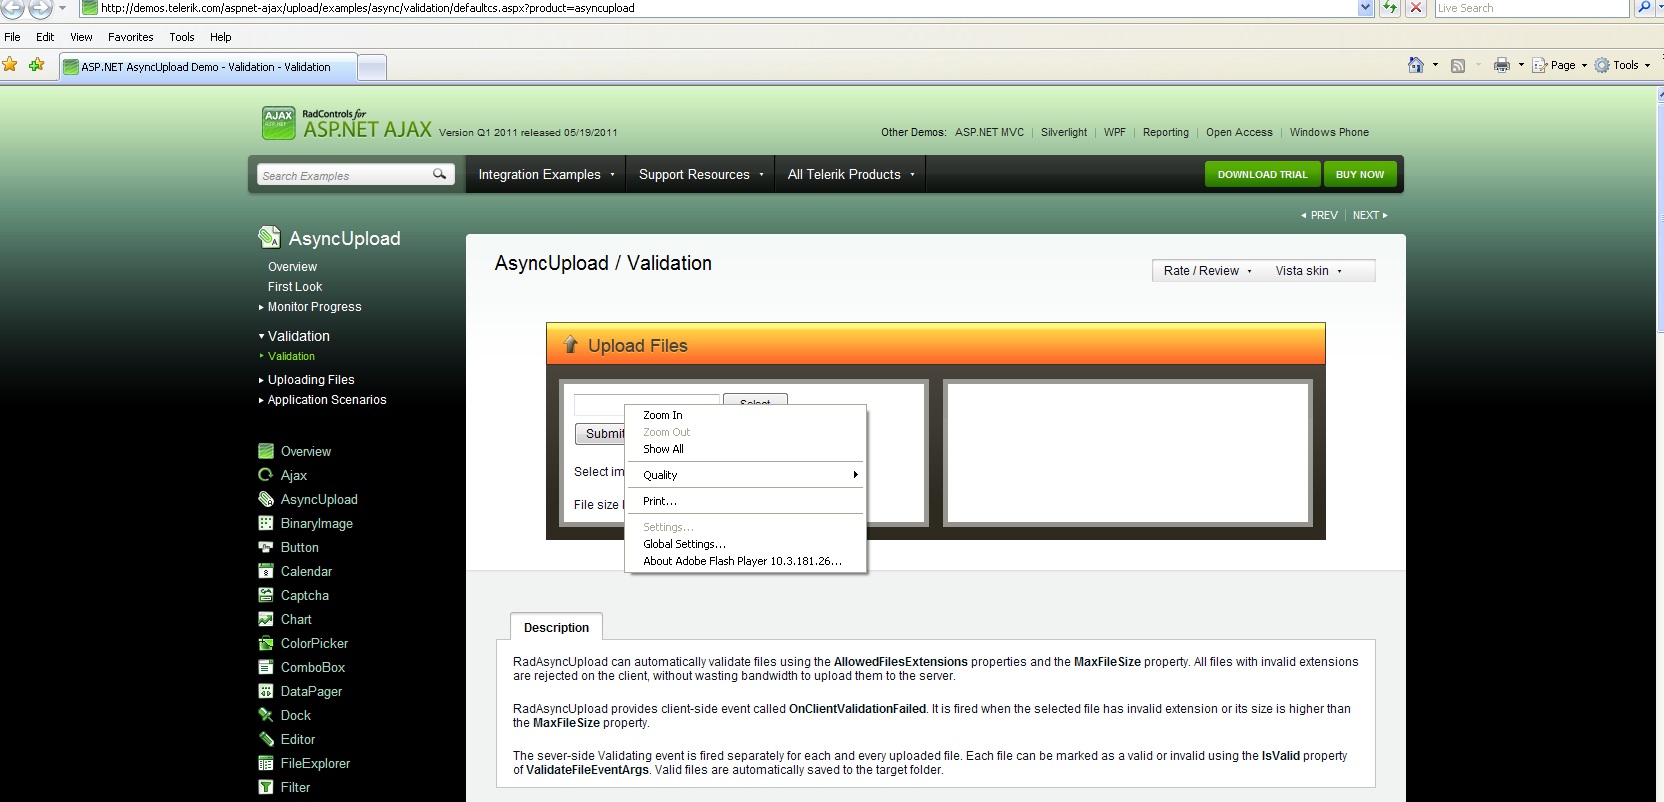The height and width of the screenshot is (802, 1664).
Task: Go to the NEXT example
Action: coord(1370,215)
